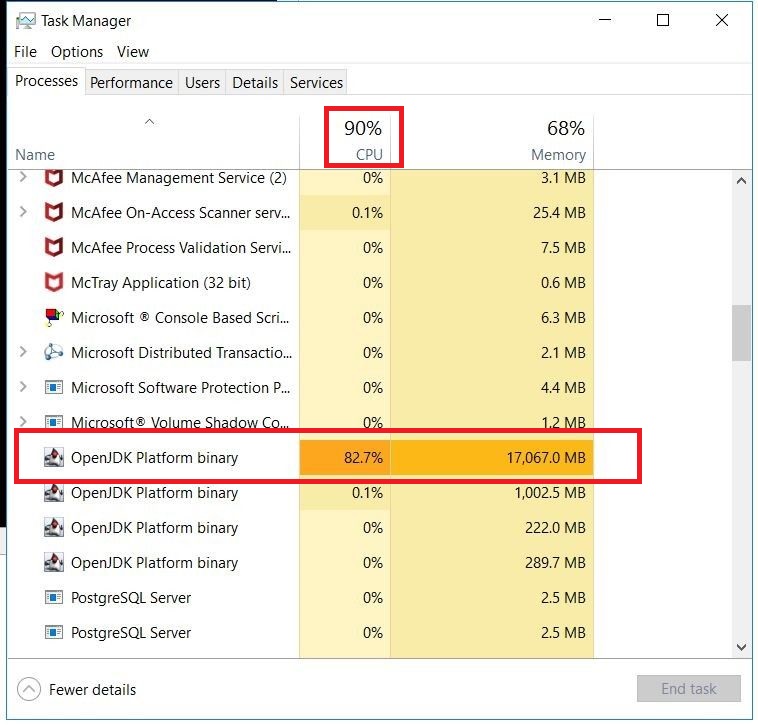Expand Microsoft Distributed Transaction entry

[x=24, y=353]
